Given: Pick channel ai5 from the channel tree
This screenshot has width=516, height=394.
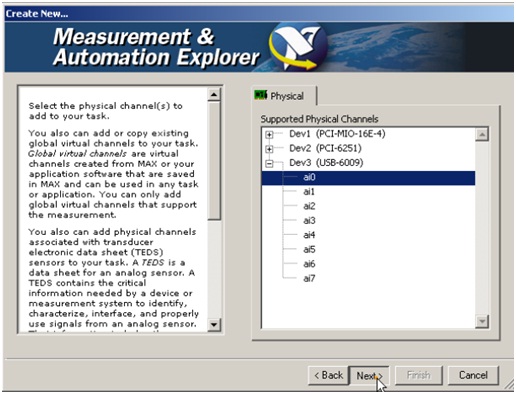Looking at the screenshot, I should click(309, 250).
